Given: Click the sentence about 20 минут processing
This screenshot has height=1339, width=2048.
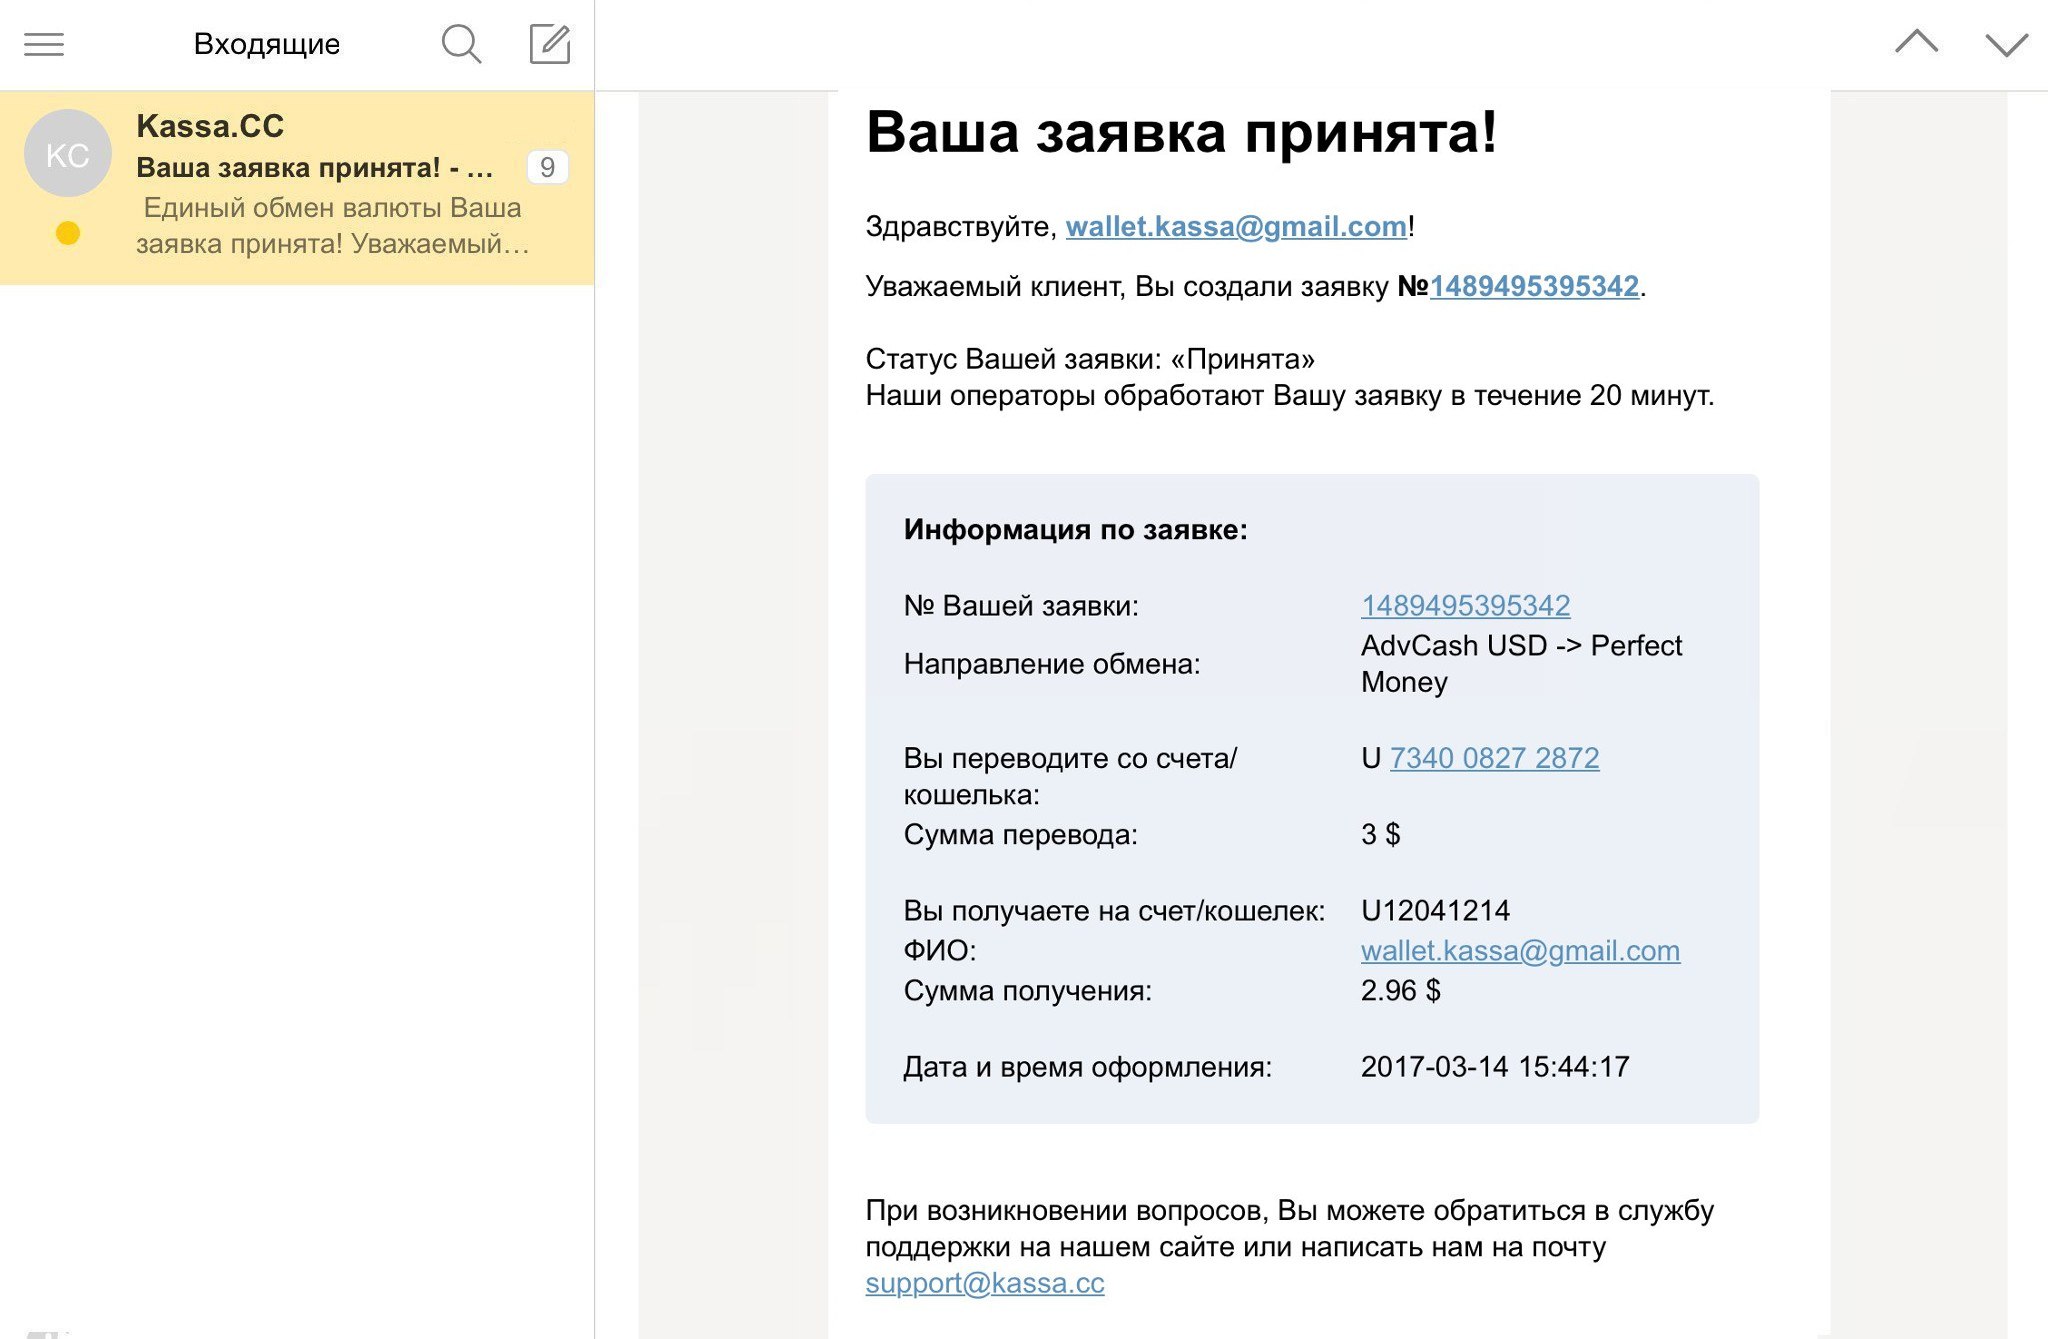Looking at the screenshot, I should point(1290,396).
